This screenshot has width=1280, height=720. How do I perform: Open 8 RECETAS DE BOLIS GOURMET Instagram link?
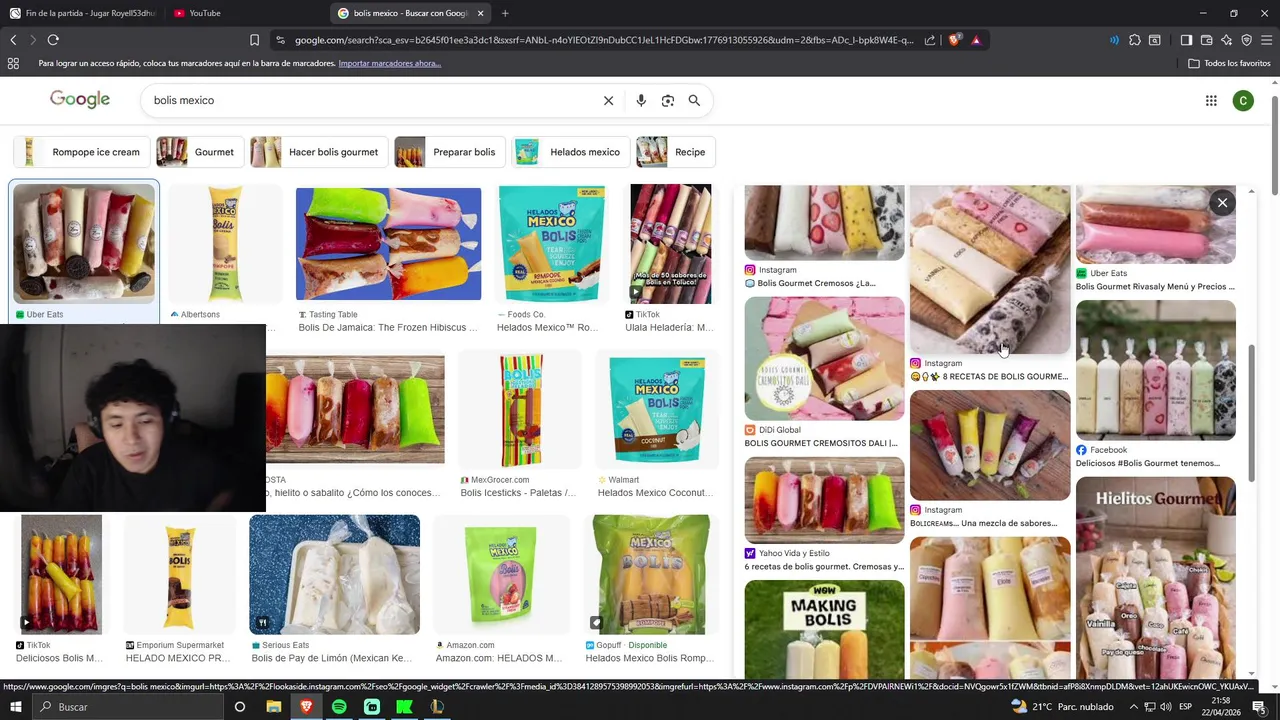[x=990, y=377]
